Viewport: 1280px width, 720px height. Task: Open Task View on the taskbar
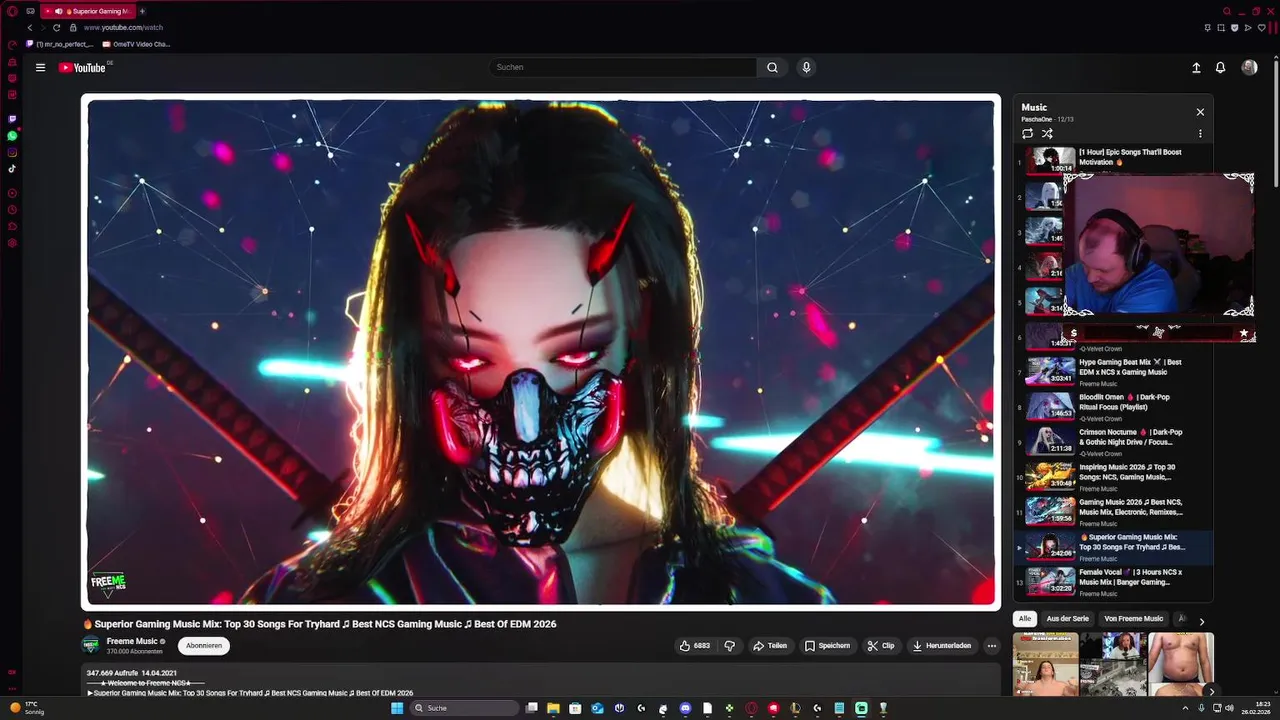(532, 708)
